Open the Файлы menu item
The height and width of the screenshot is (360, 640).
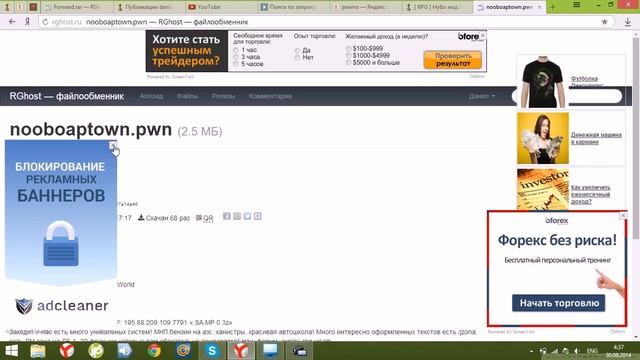pyautogui.click(x=187, y=96)
